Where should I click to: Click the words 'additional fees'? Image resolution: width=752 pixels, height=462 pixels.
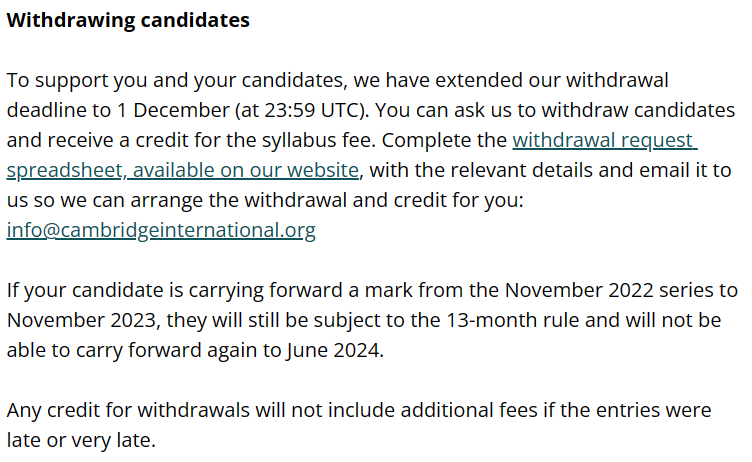click(469, 410)
